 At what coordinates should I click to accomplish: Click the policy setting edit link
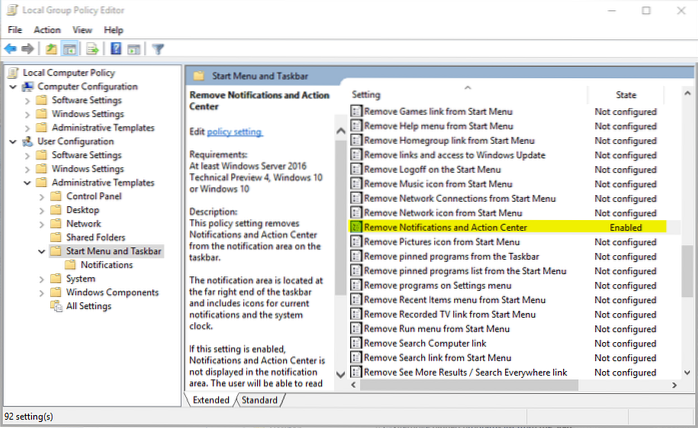(234, 132)
